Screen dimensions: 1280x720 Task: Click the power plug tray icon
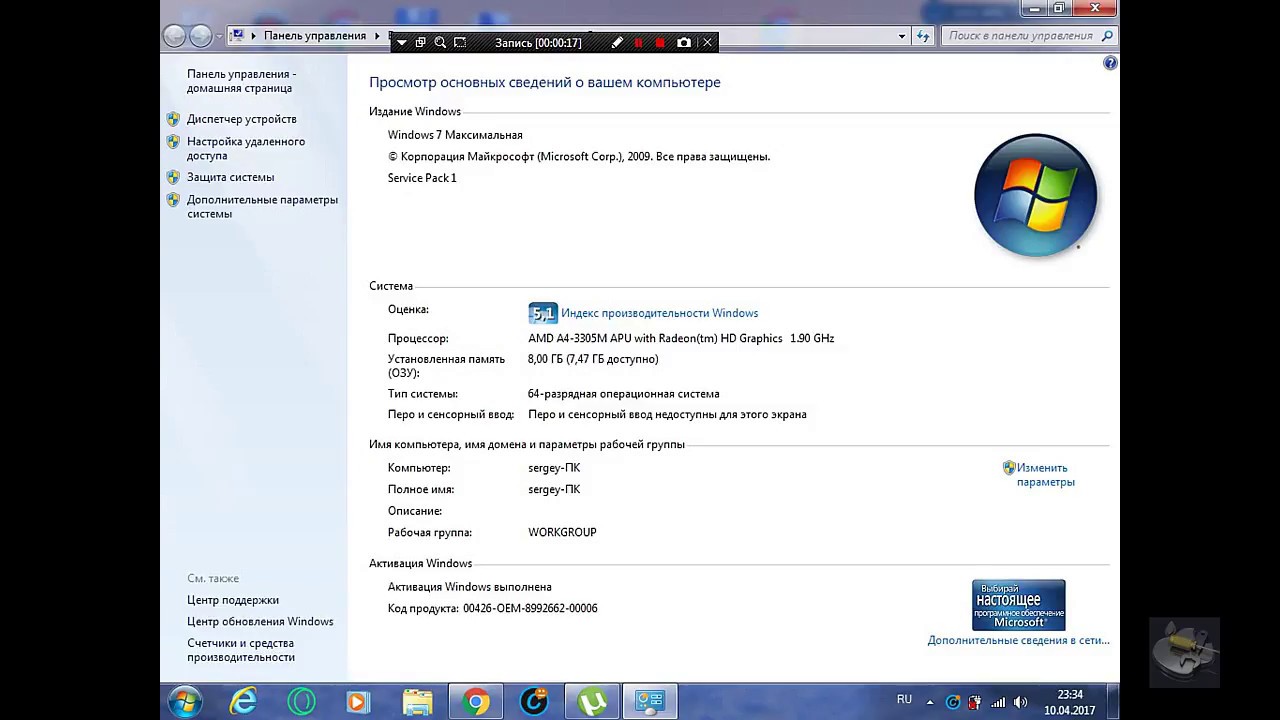click(975, 702)
